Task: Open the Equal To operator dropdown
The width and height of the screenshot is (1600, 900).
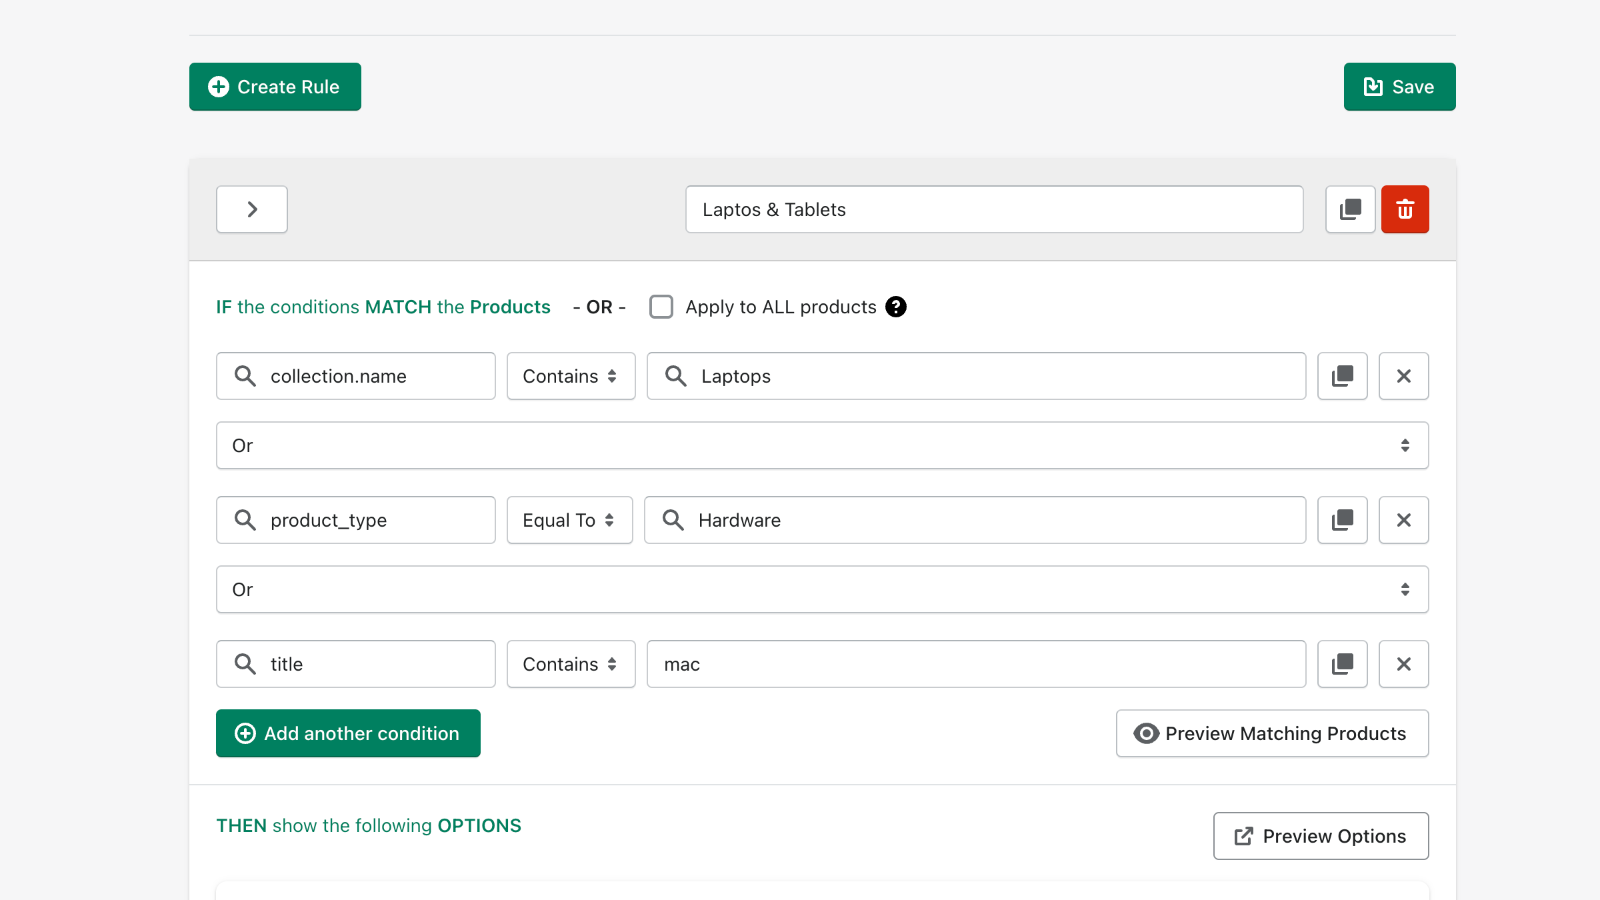Action: [569, 520]
